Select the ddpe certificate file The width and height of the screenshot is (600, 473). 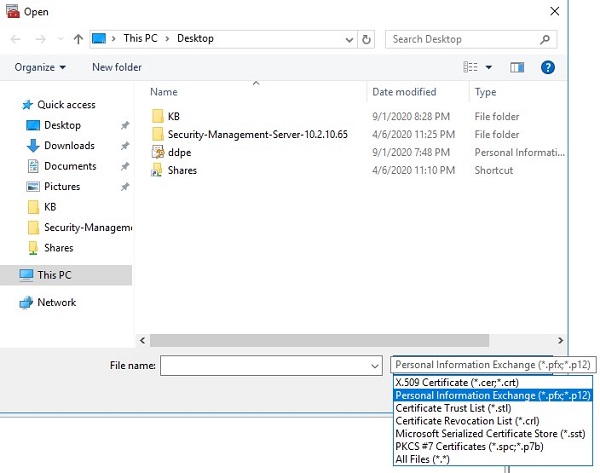pos(178,152)
